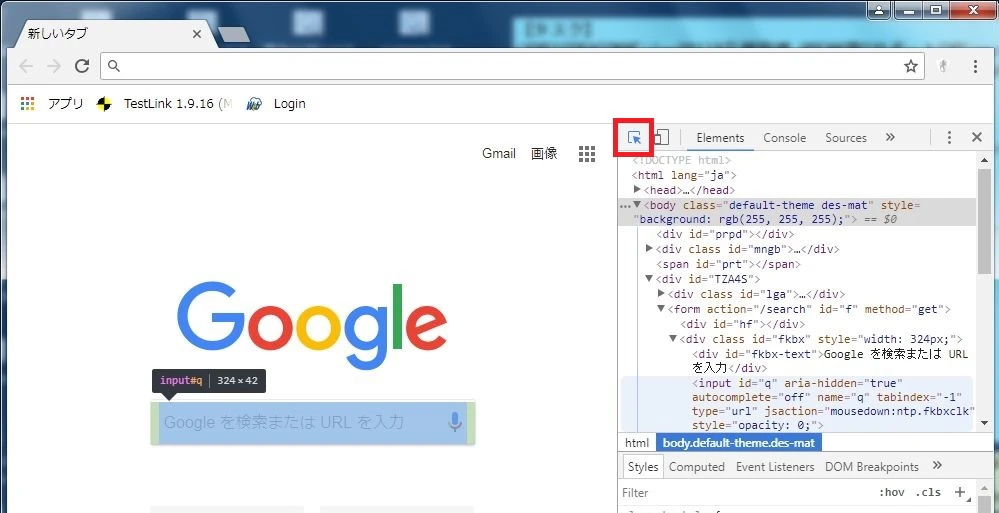The height and width of the screenshot is (513, 999).
Task: Click the Chrome forward navigation arrow
Action: pos(54,66)
